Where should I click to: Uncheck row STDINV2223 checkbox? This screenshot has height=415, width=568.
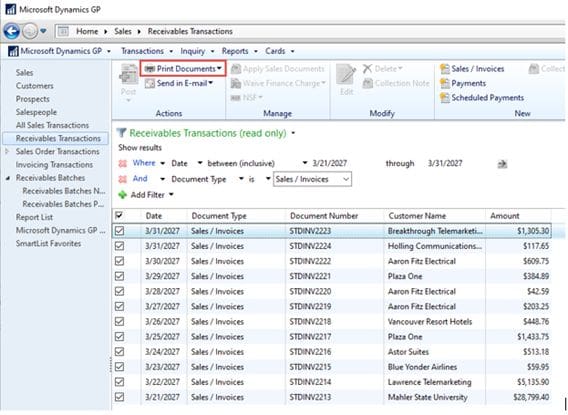pyautogui.click(x=119, y=231)
